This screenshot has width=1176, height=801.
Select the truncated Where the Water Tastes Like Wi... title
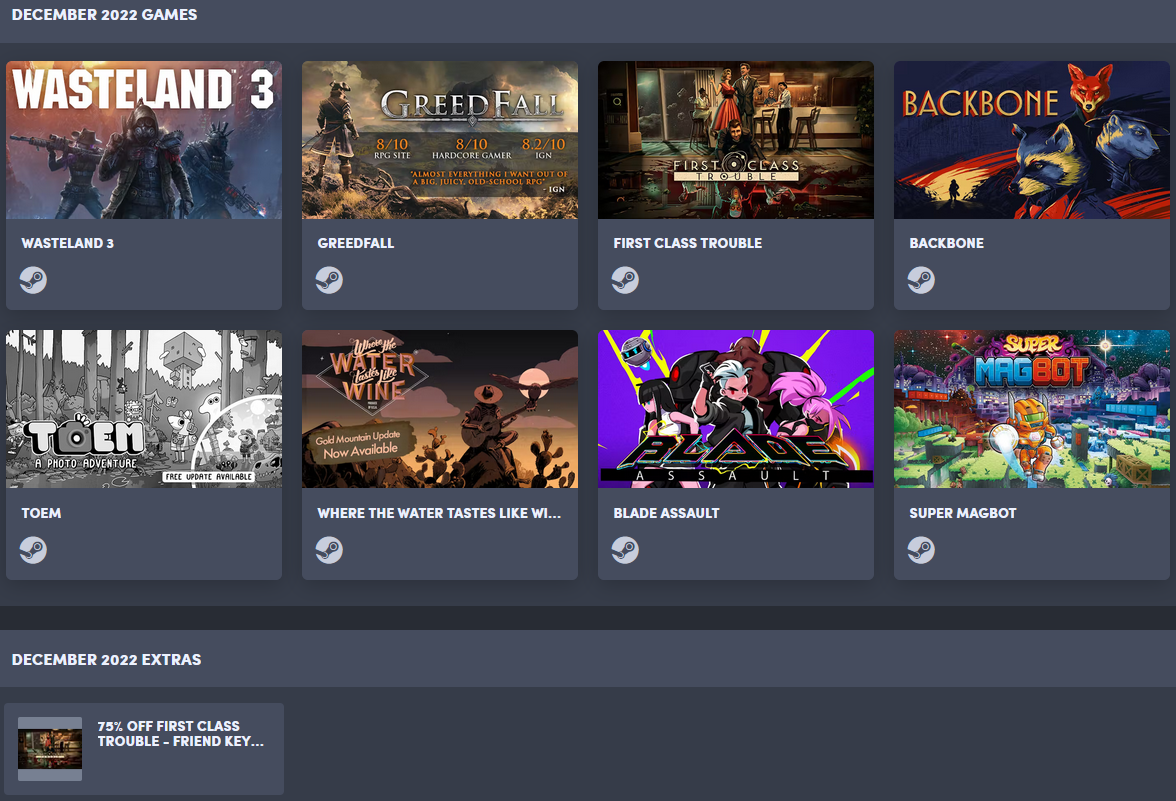tap(440, 513)
